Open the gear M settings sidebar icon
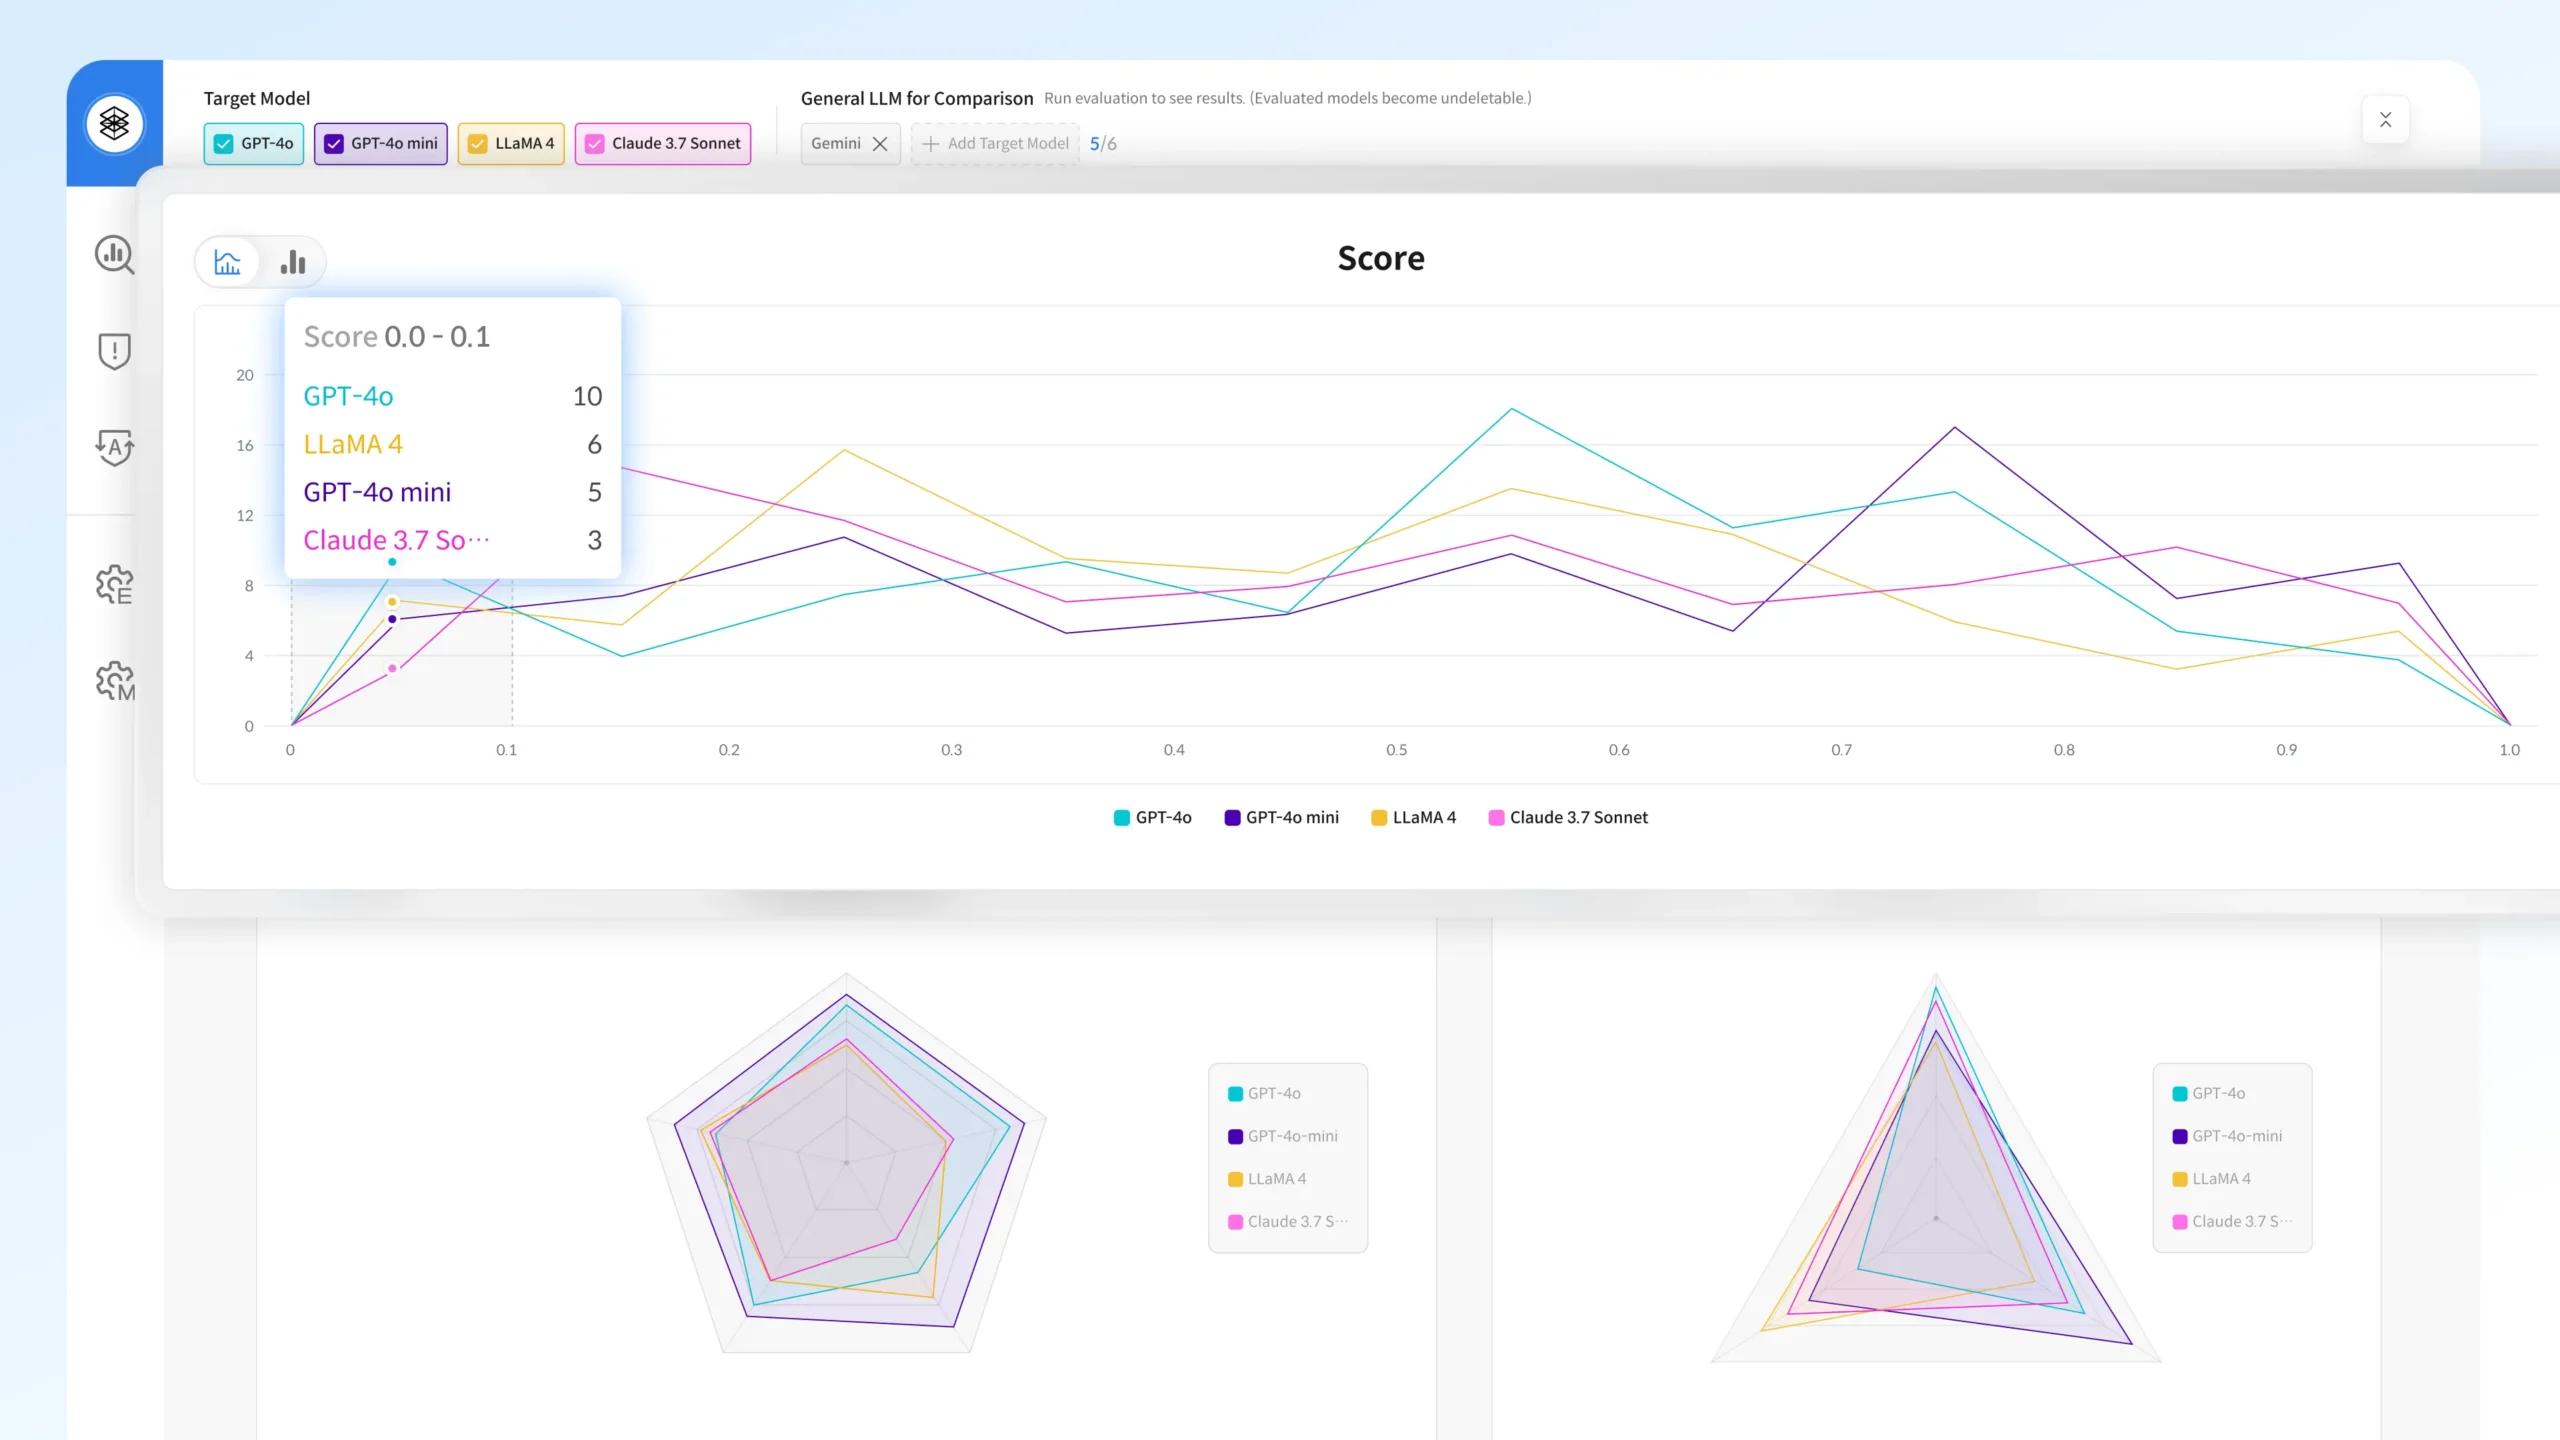The image size is (2560, 1440). coord(114,681)
